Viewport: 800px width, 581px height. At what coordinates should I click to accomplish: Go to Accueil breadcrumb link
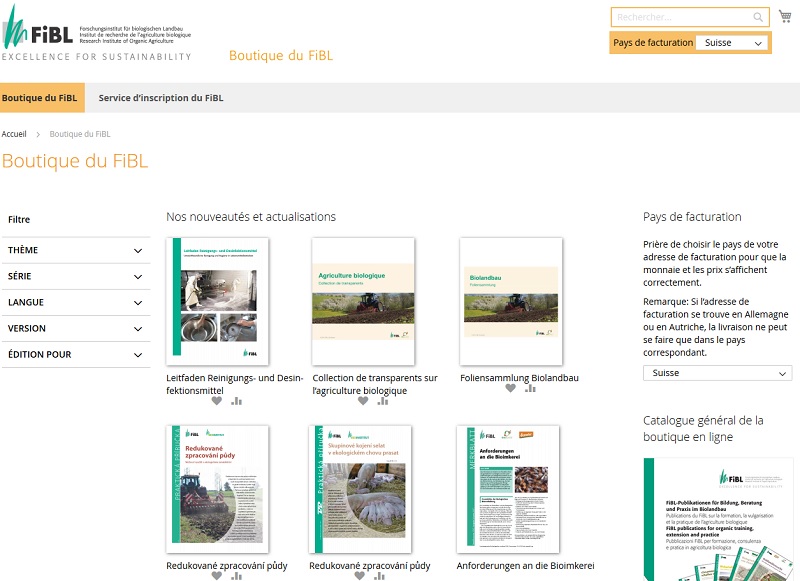tap(14, 134)
